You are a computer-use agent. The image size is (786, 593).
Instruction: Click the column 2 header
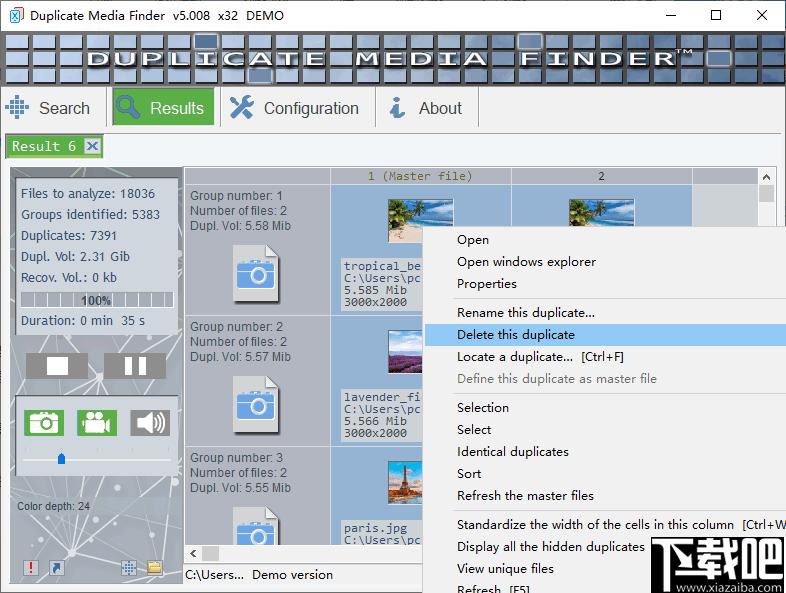point(601,176)
